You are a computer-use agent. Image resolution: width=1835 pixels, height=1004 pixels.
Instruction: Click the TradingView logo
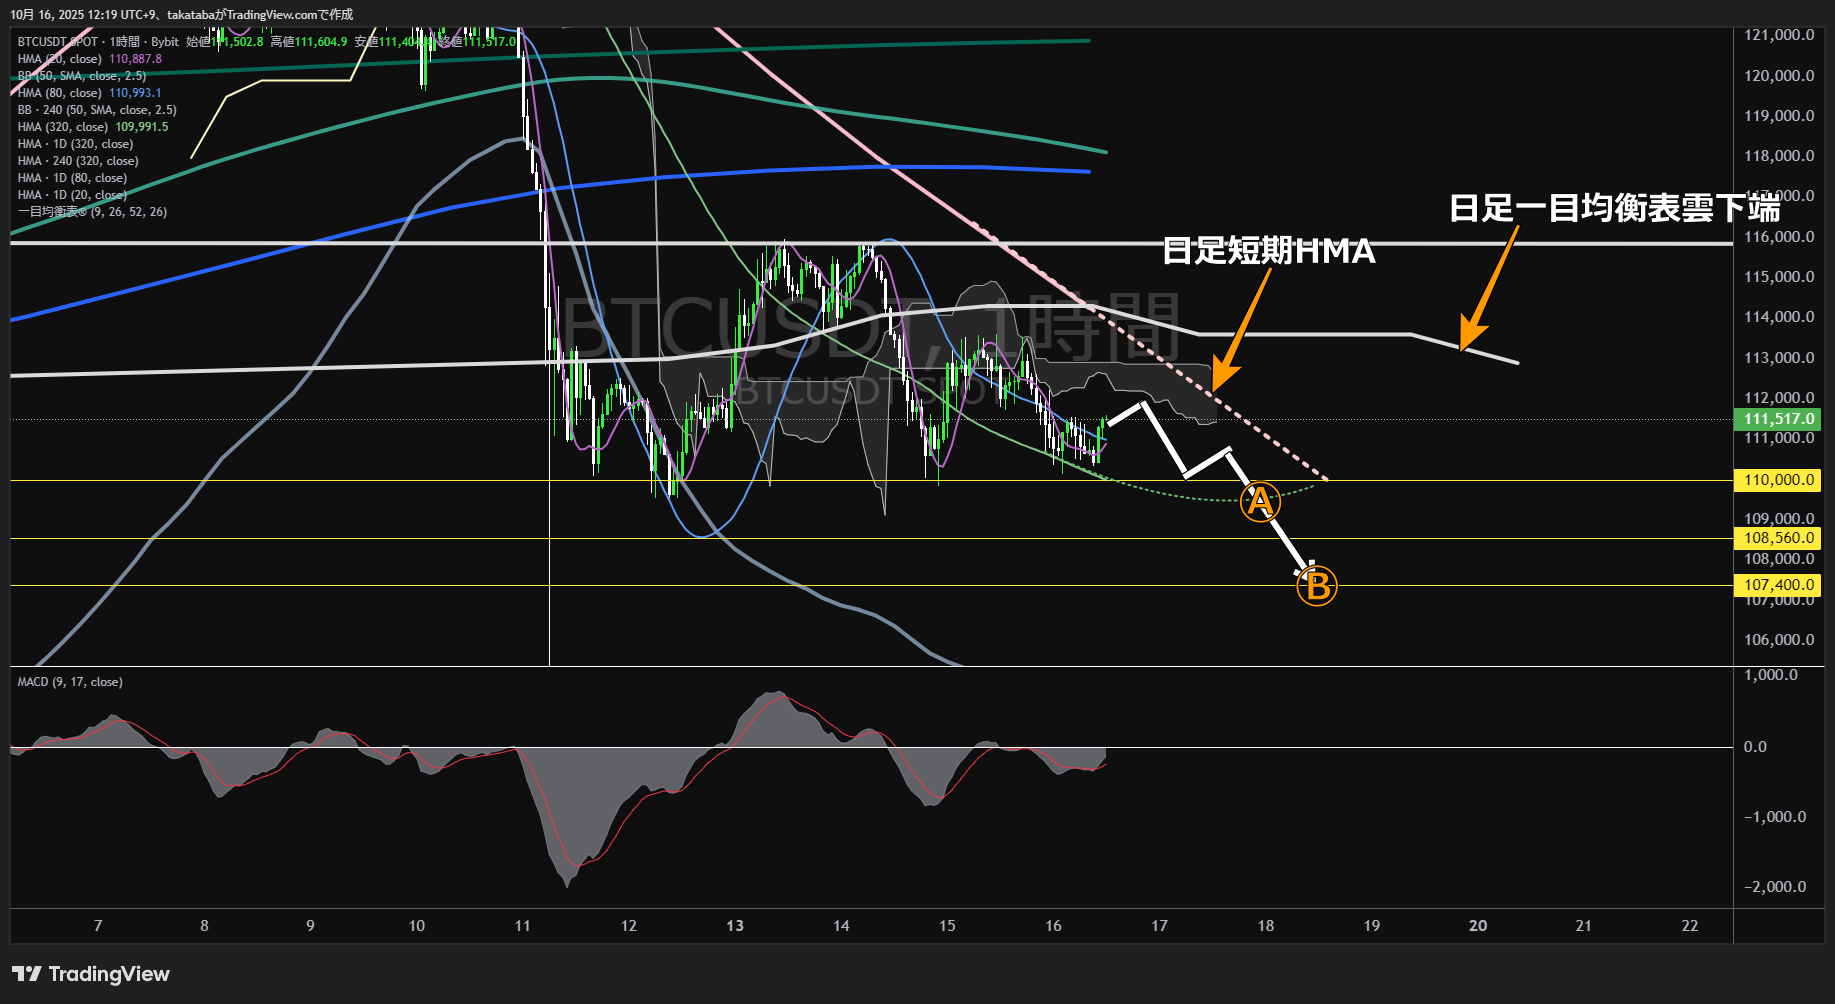point(91,974)
